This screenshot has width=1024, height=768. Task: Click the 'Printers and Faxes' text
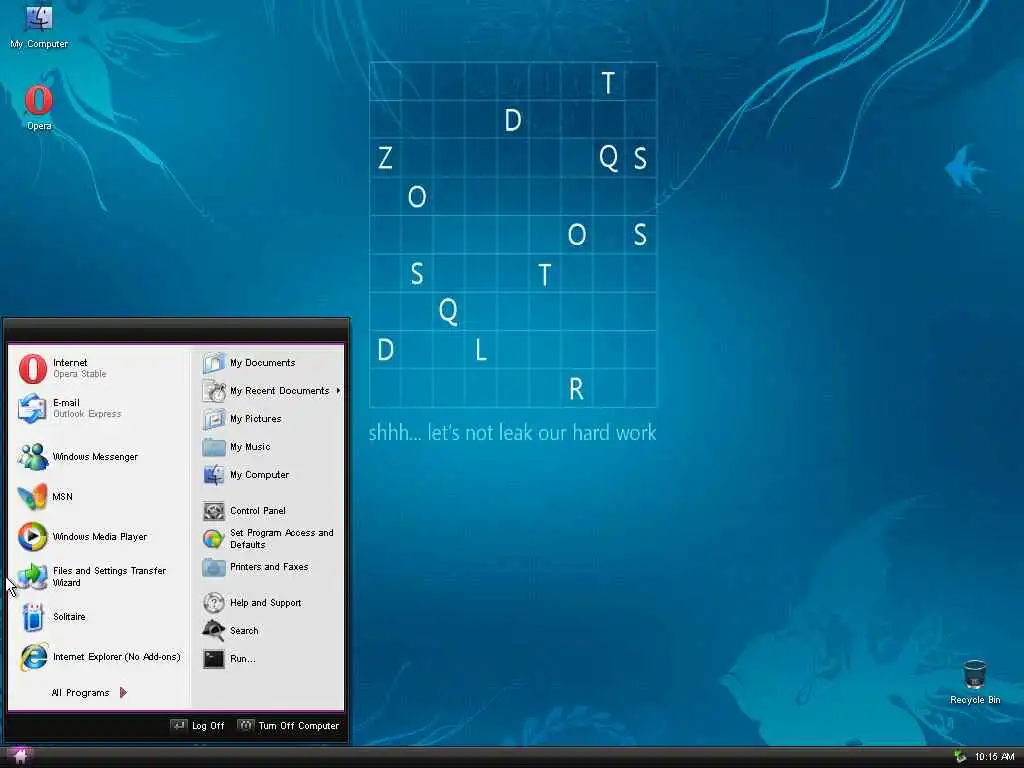[269, 567]
